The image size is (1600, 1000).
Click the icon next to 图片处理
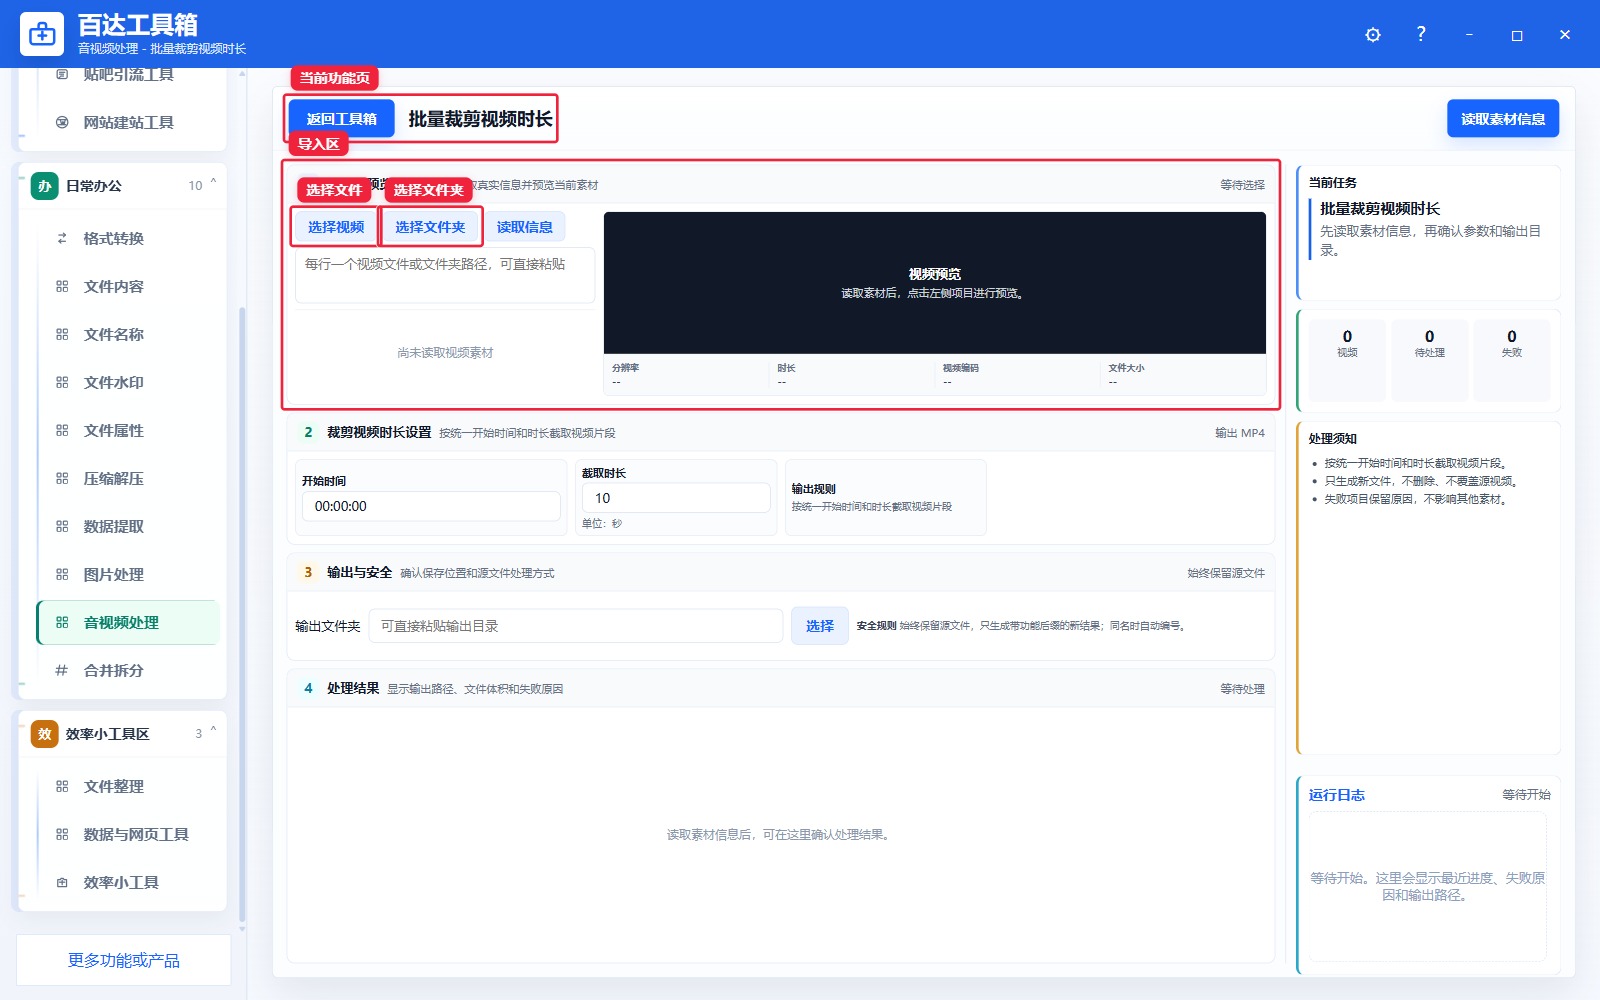[62, 574]
